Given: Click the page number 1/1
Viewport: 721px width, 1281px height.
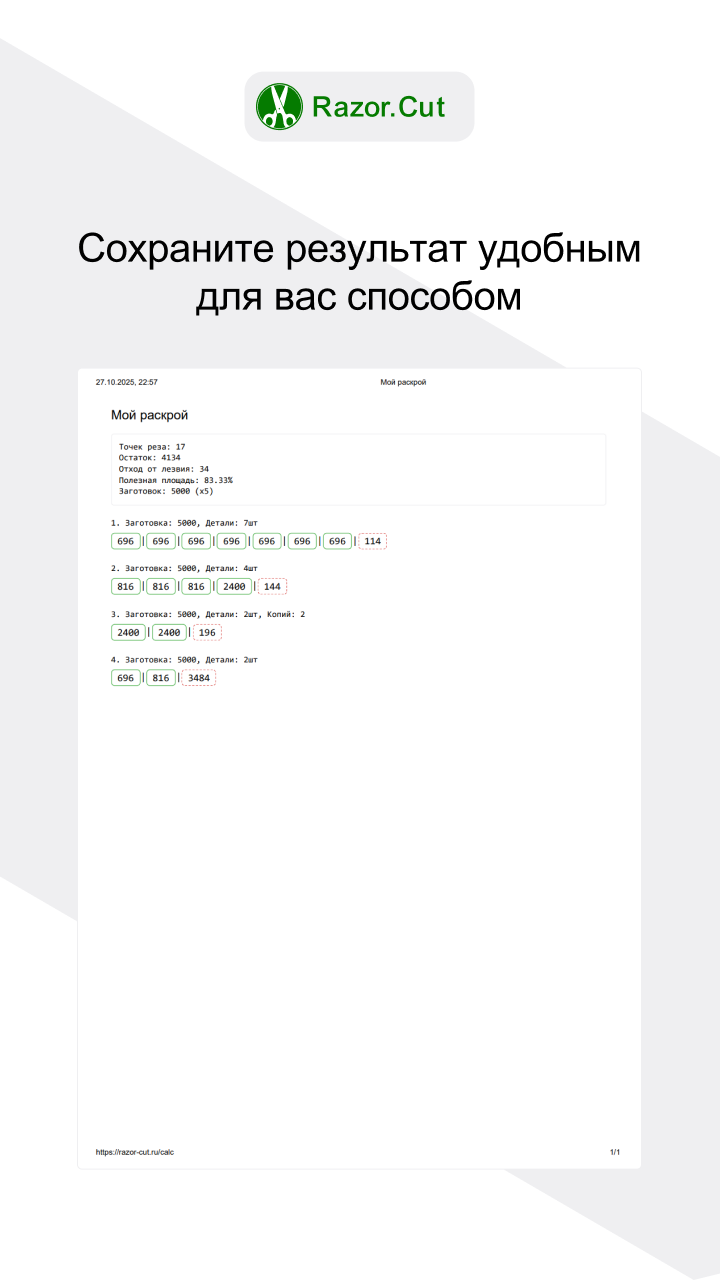Looking at the screenshot, I should coord(615,1152).
